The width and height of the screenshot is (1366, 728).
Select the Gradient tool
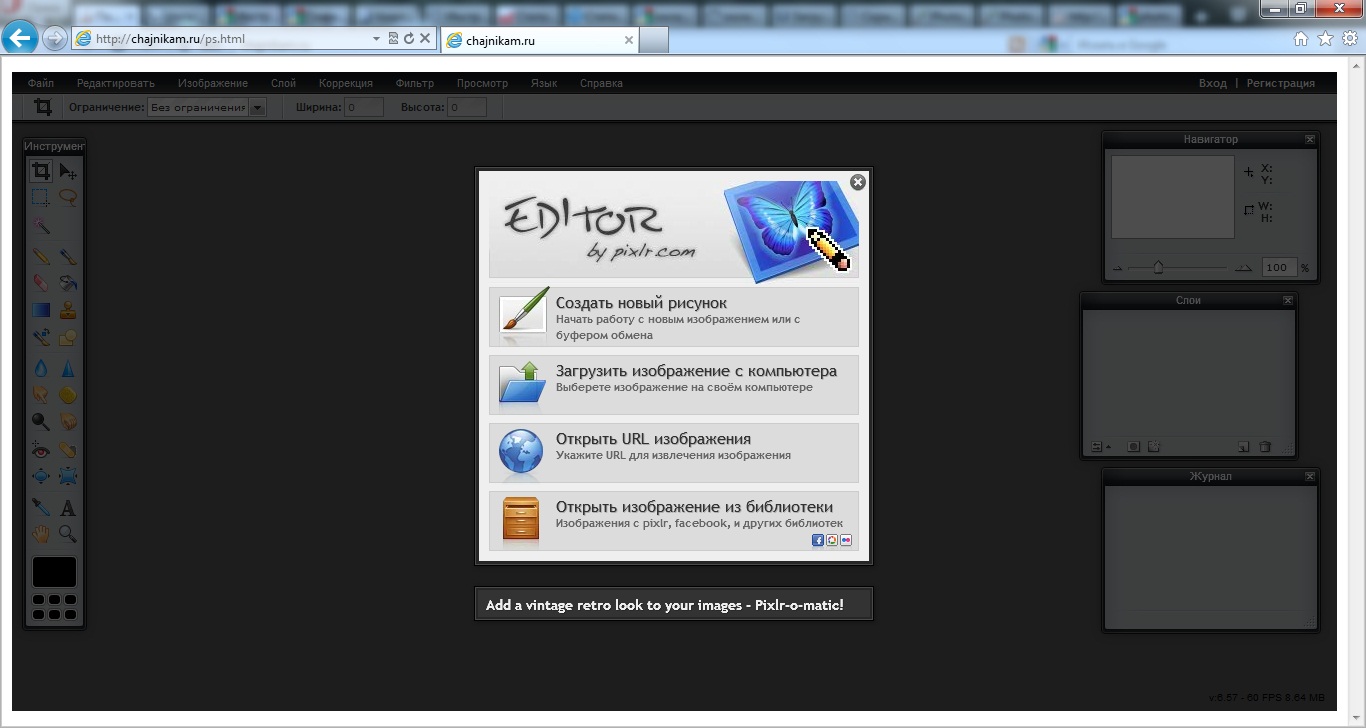(x=41, y=311)
